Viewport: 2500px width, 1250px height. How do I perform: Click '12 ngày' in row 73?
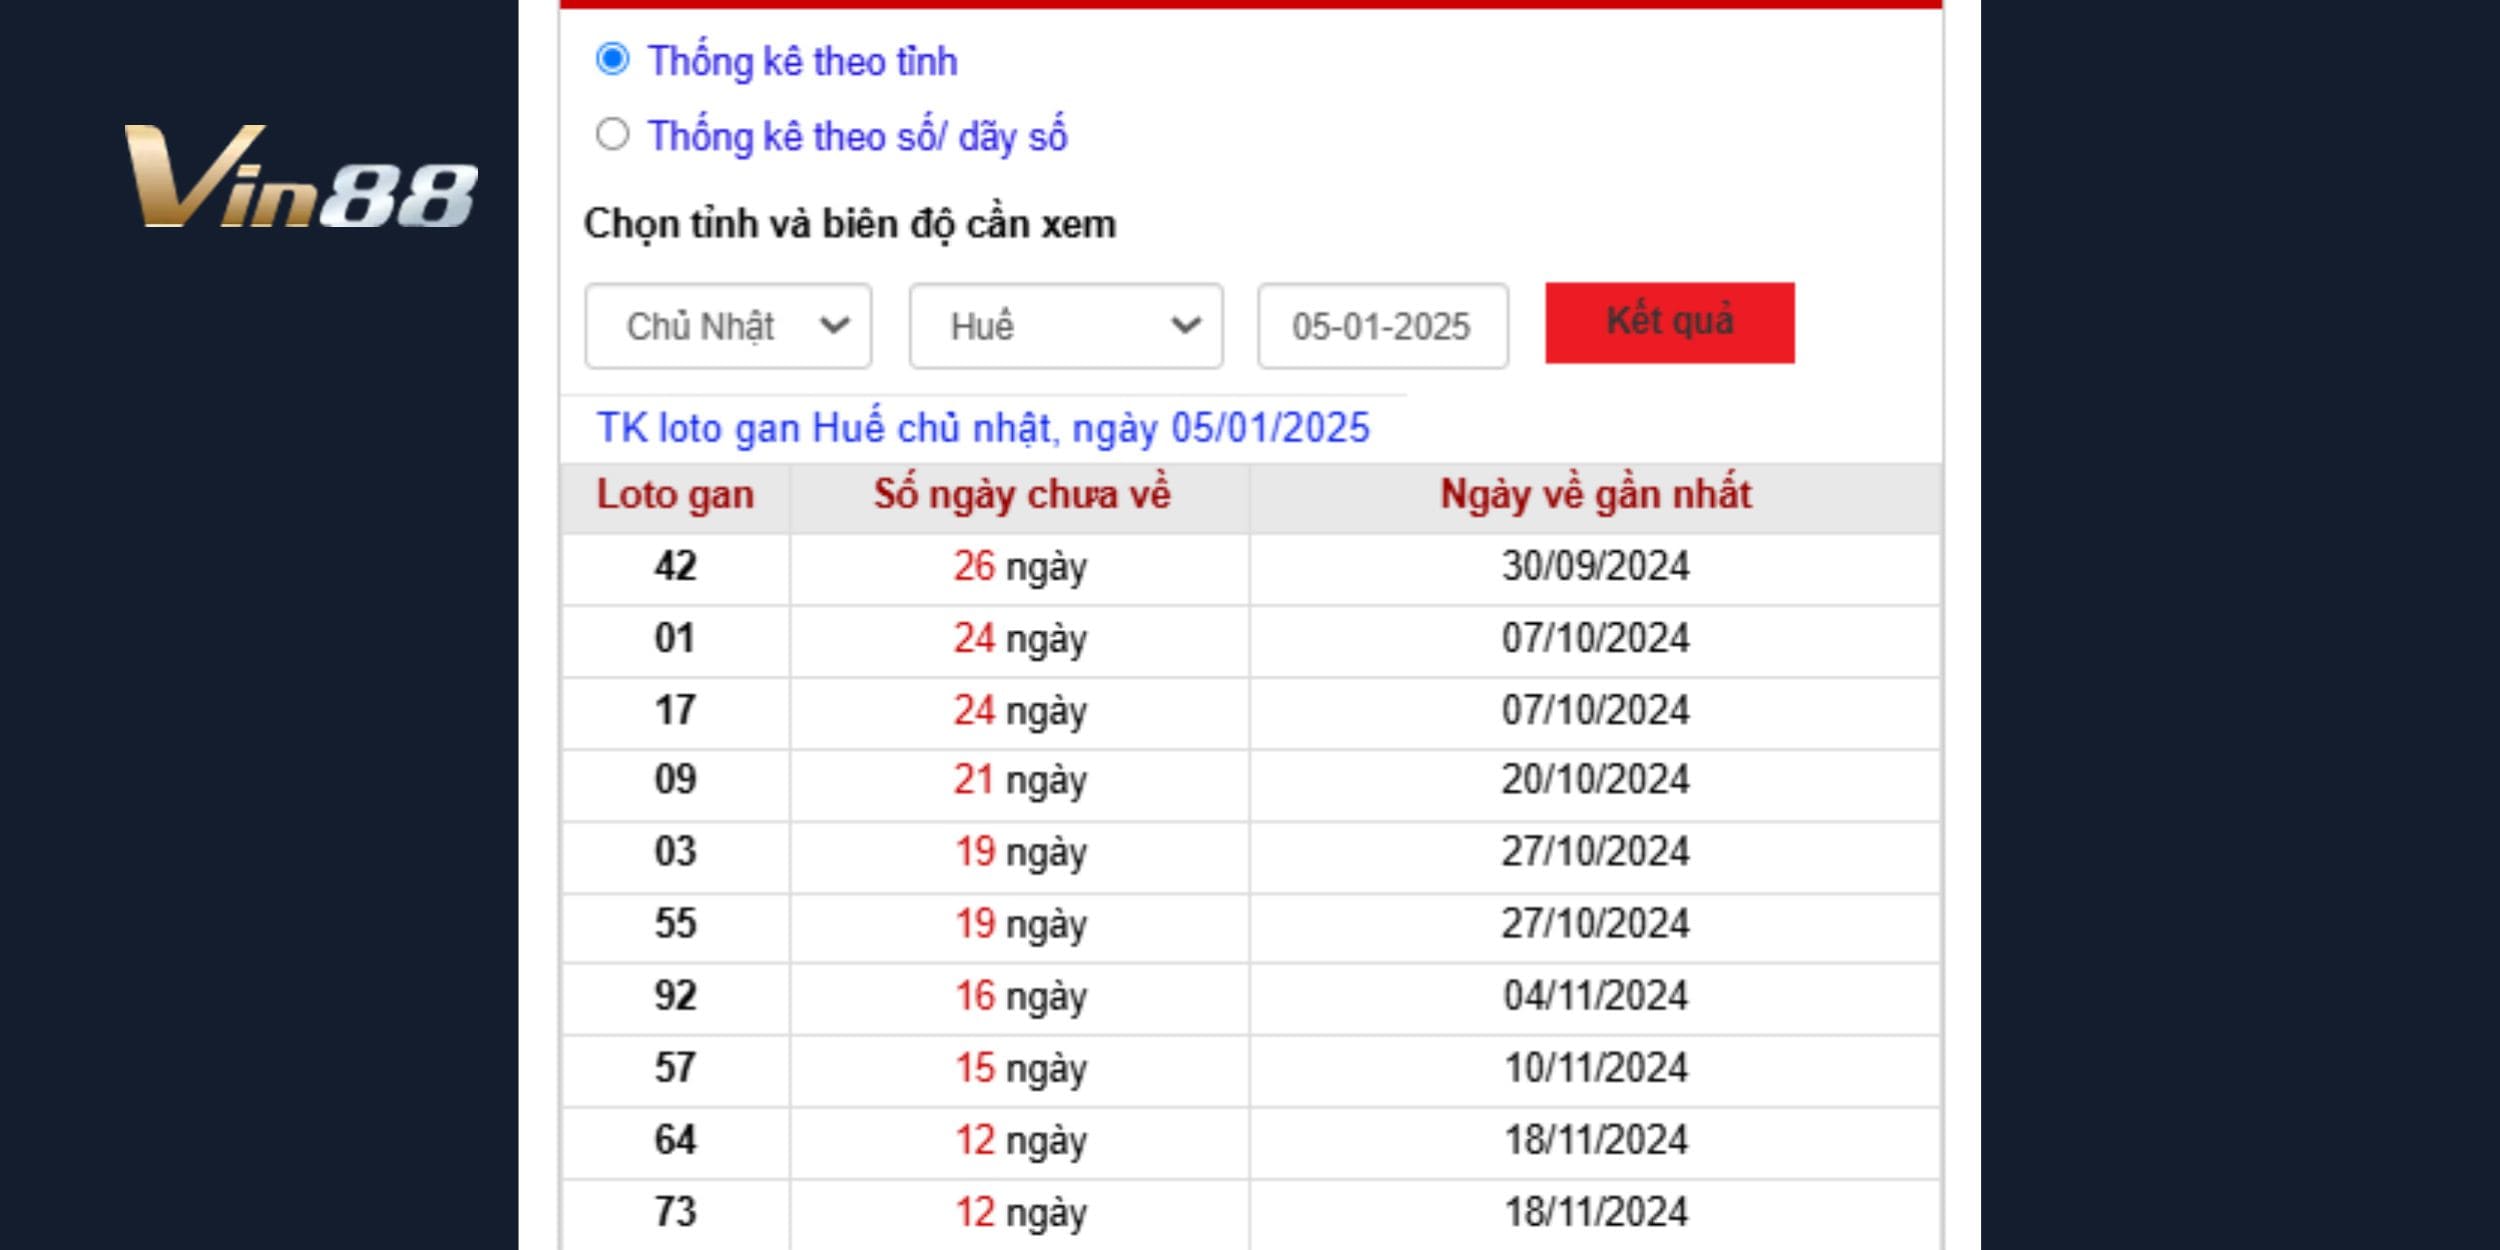tap(1020, 1213)
